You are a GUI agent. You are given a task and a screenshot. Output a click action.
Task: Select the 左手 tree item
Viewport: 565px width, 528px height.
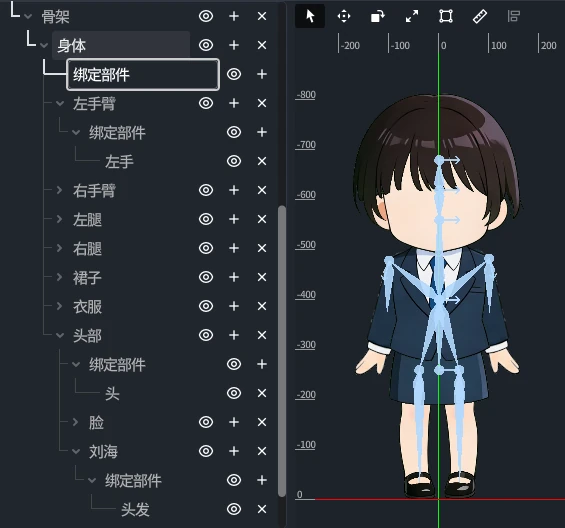point(119,161)
